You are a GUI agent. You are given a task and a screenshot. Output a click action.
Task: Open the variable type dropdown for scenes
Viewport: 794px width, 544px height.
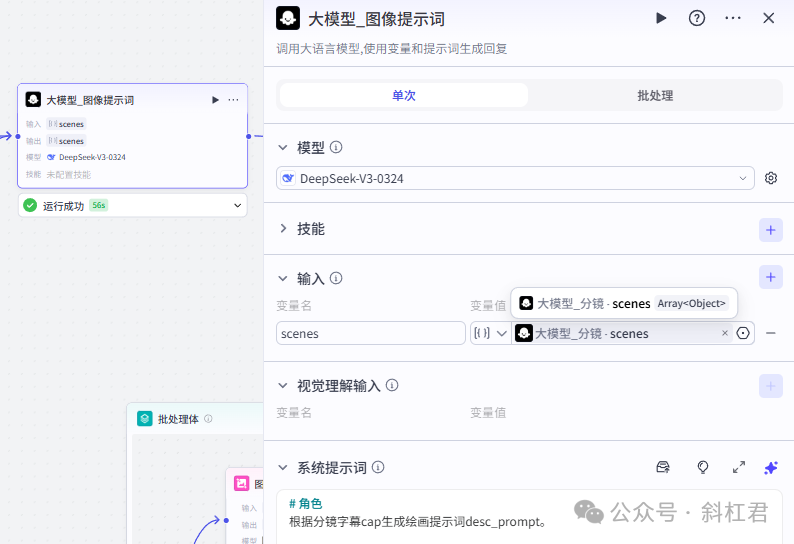click(x=490, y=333)
